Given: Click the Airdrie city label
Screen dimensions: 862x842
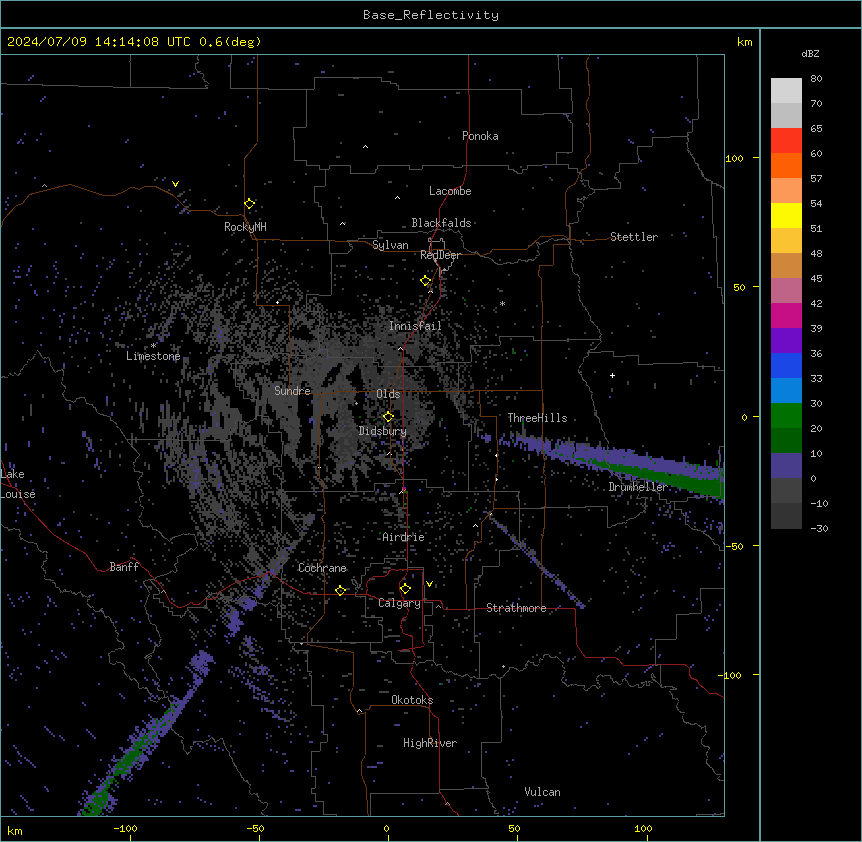Looking at the screenshot, I should point(404,537).
